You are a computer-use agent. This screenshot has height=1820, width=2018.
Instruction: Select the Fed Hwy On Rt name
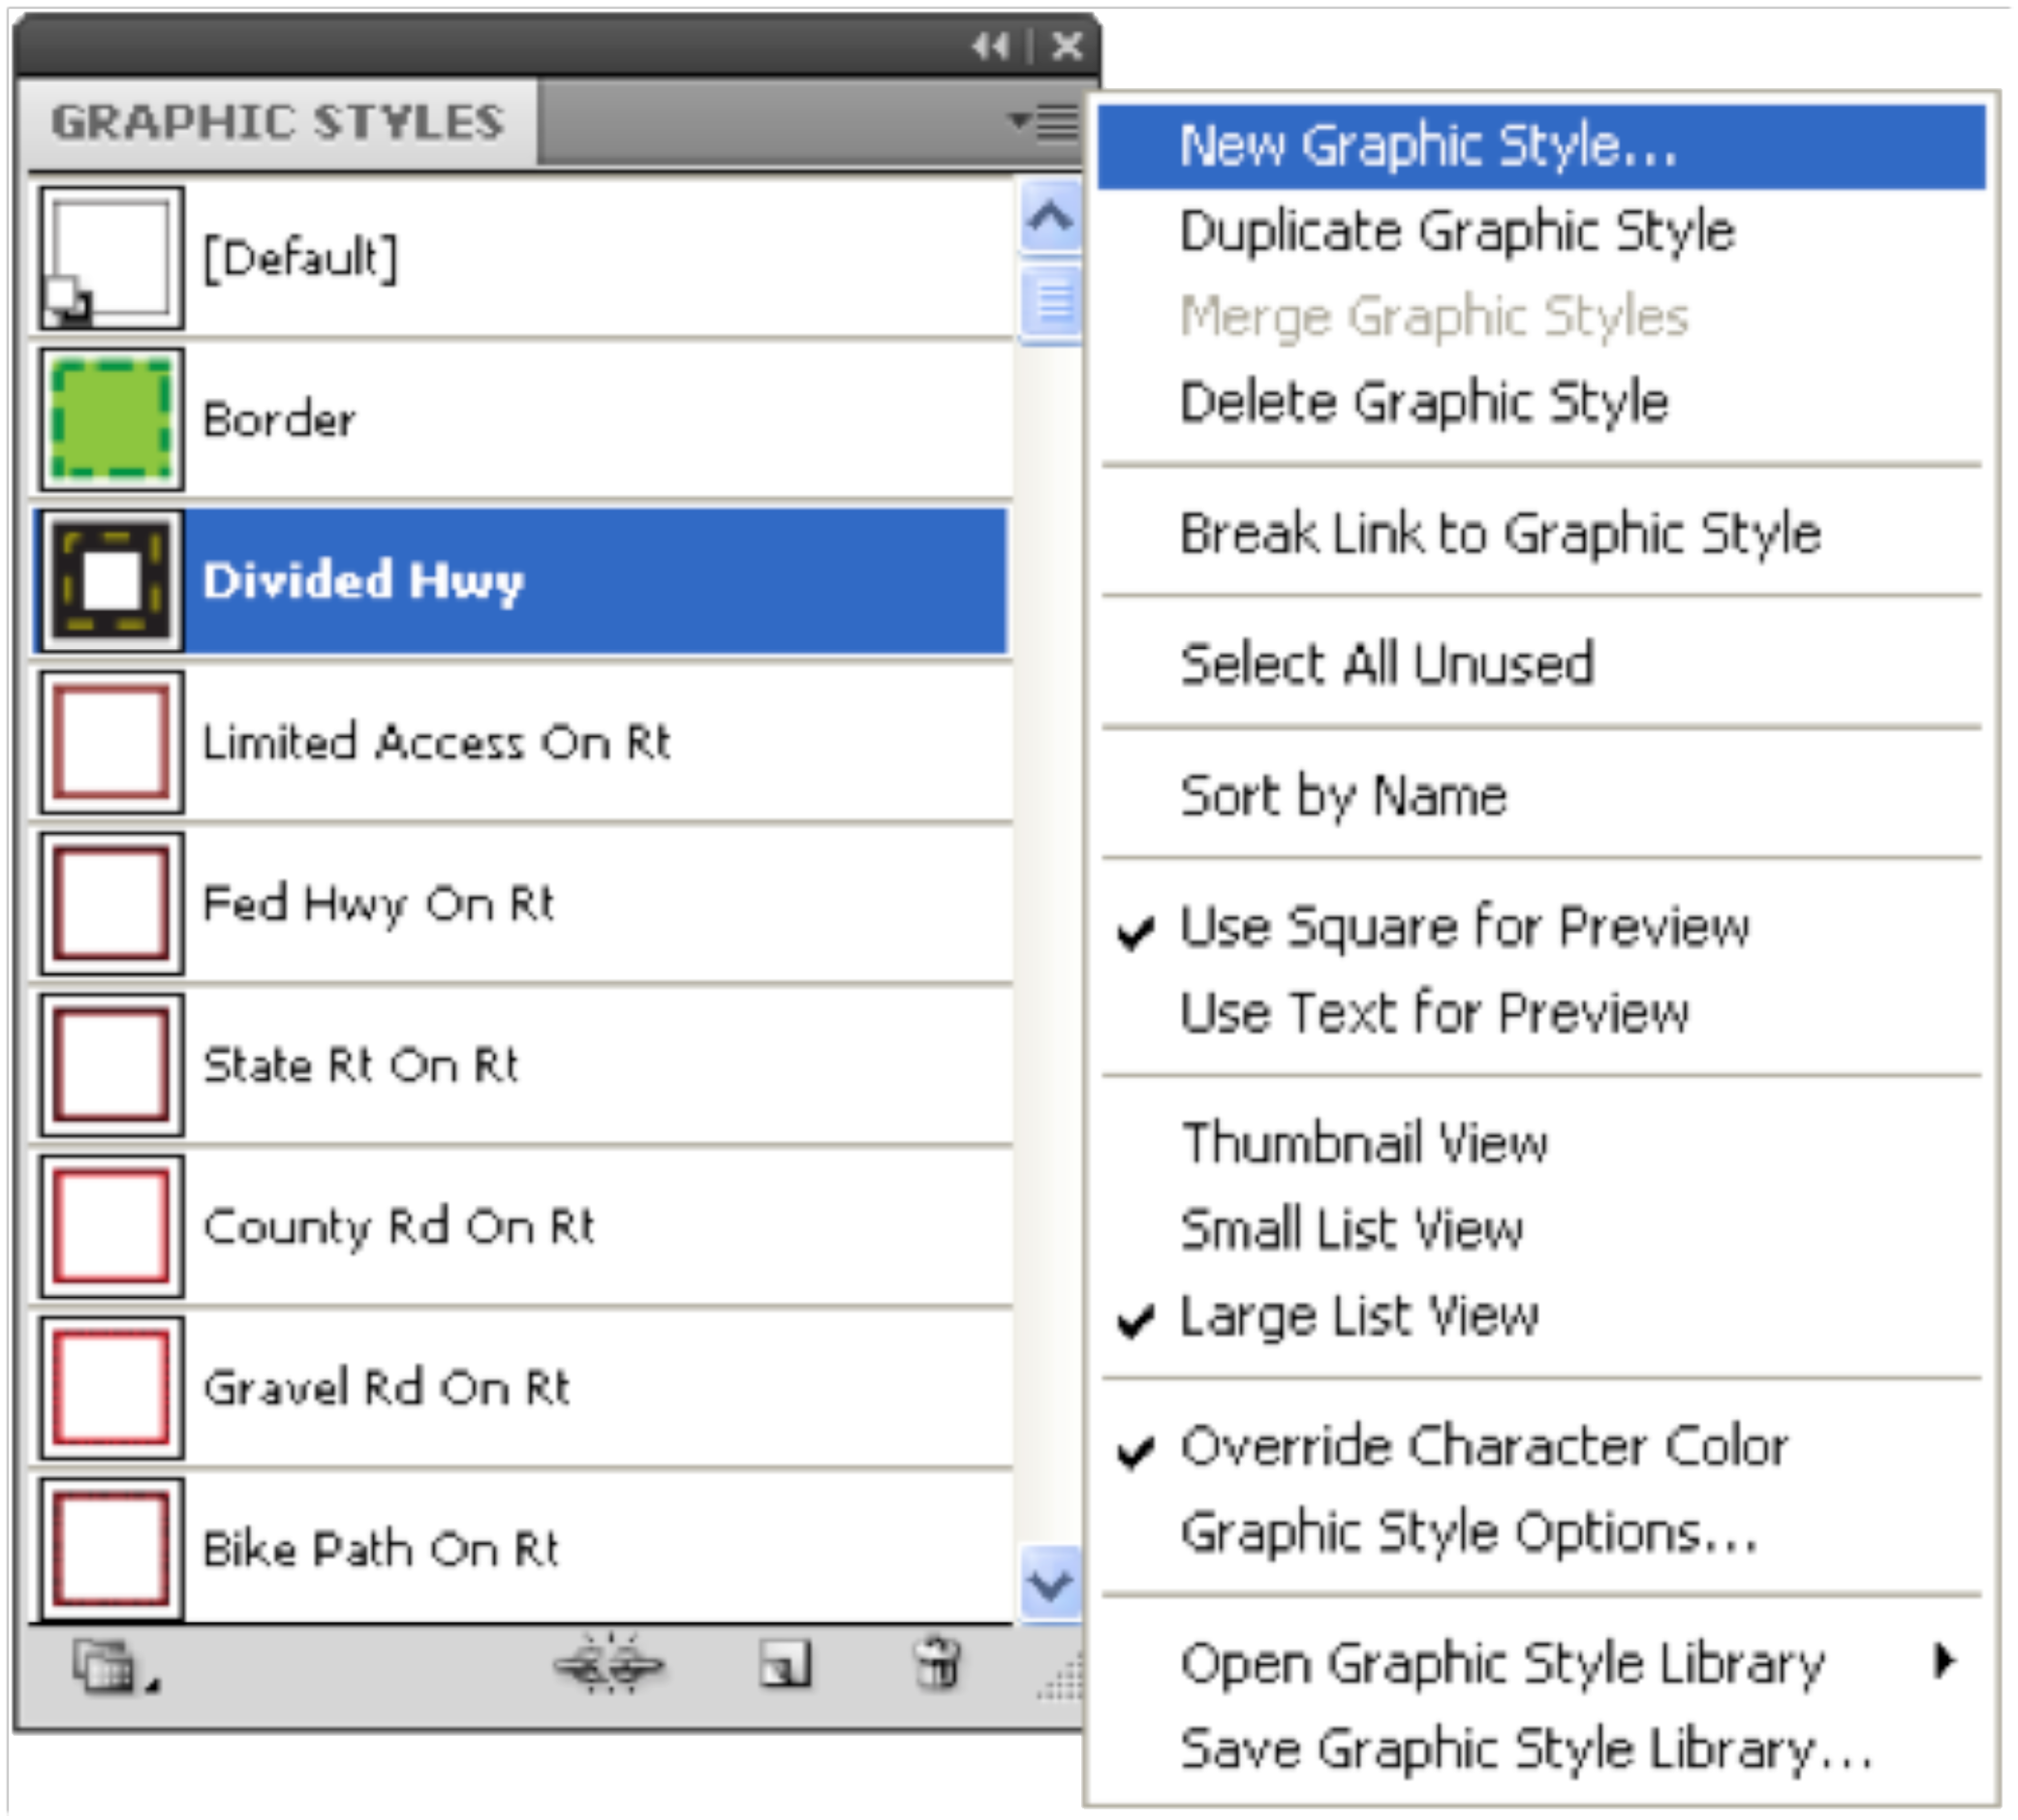[378, 904]
